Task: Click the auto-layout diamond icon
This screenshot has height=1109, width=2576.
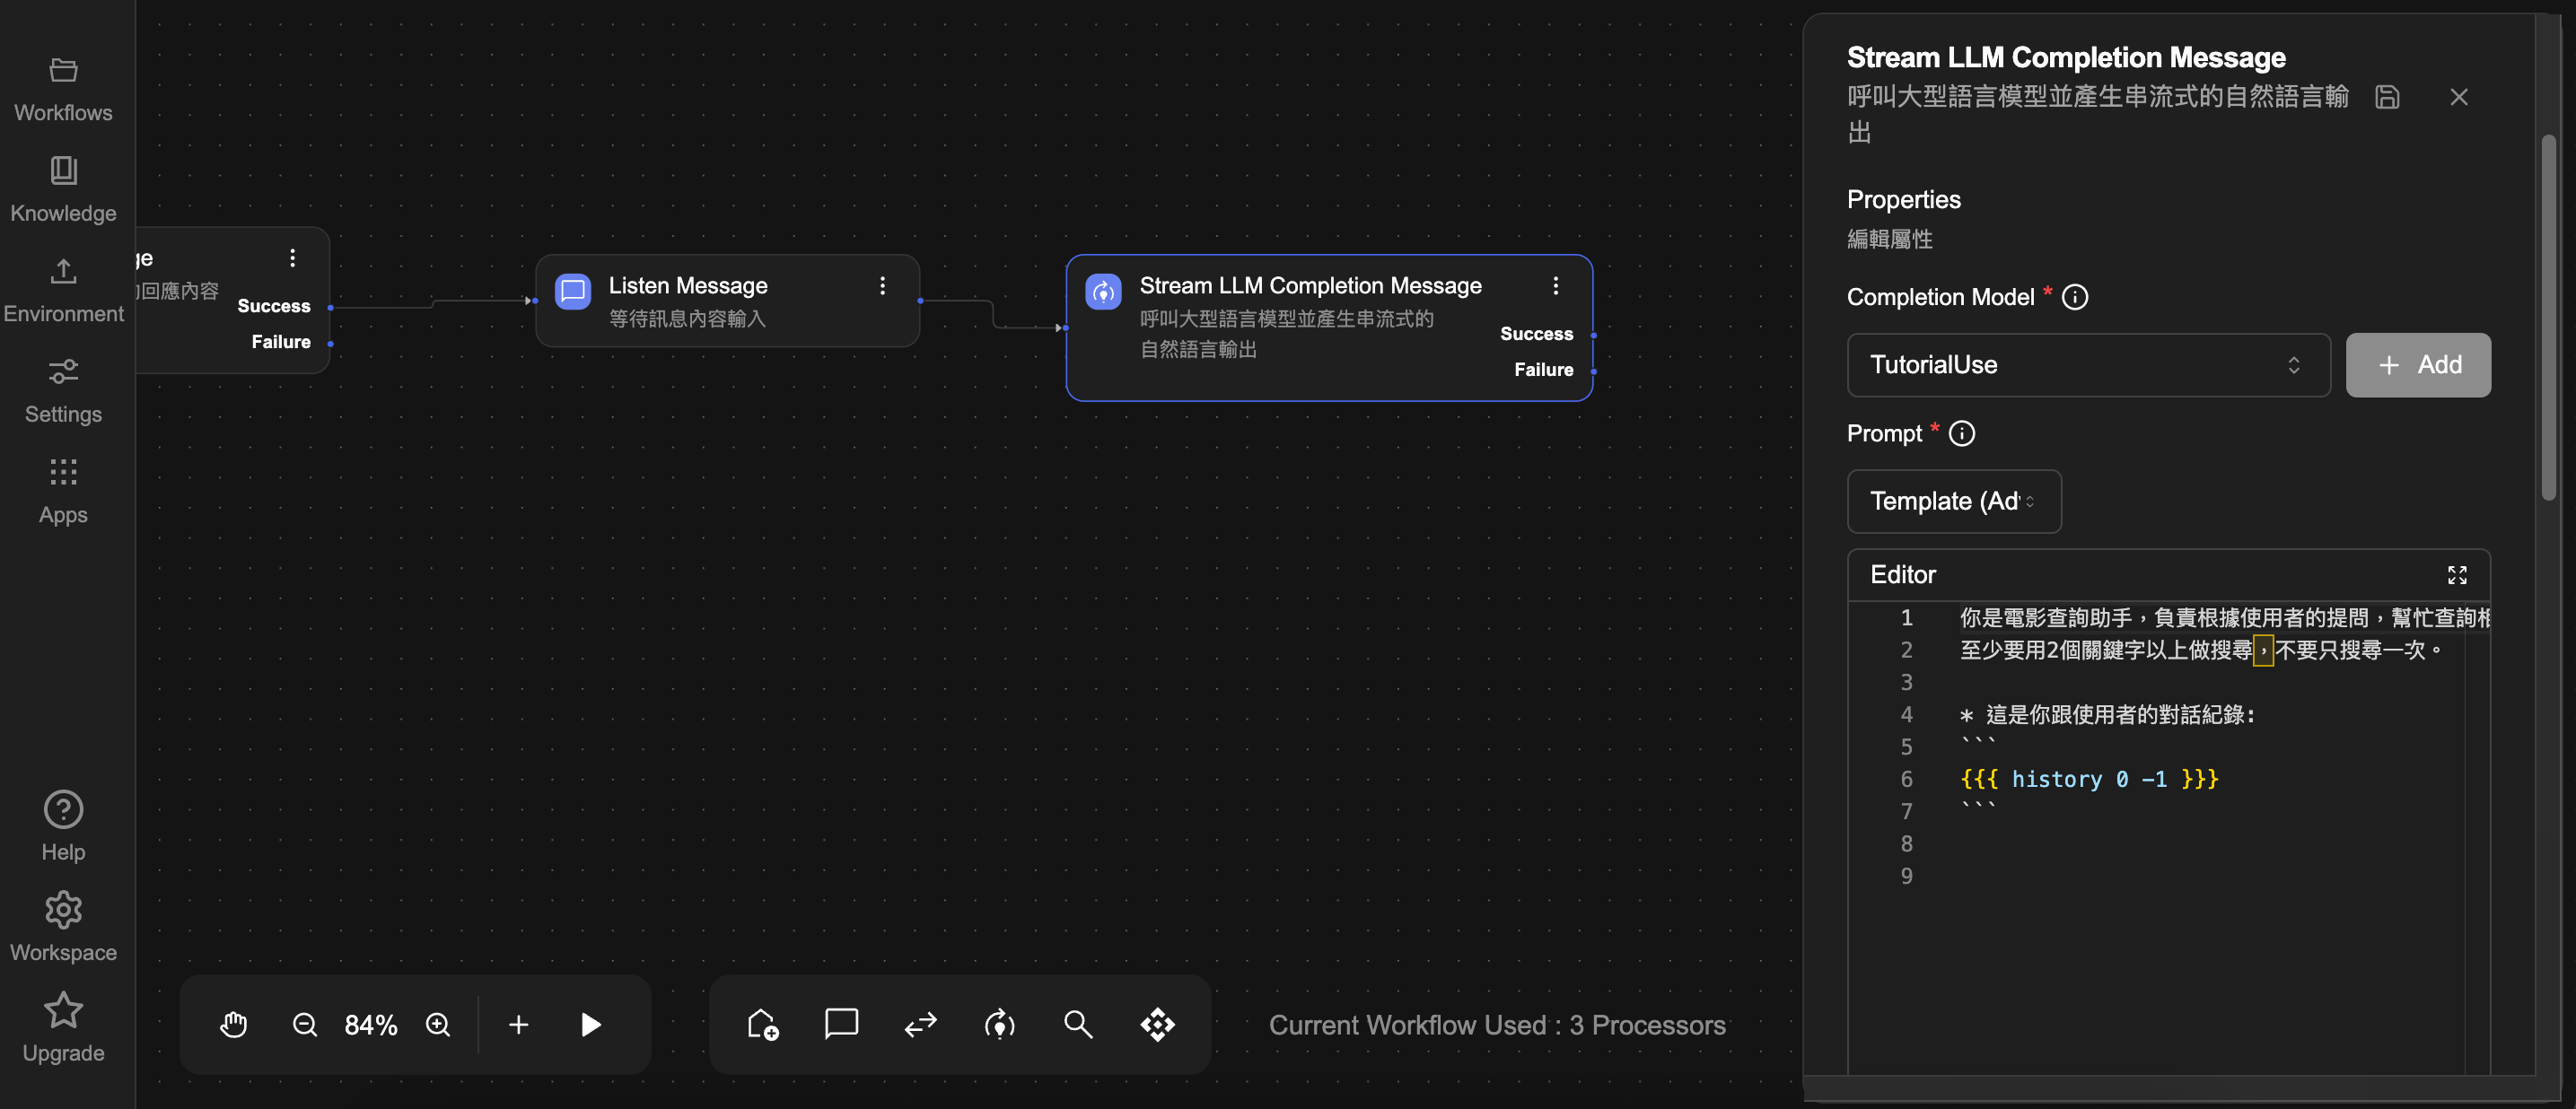Action: pyautogui.click(x=1157, y=1024)
